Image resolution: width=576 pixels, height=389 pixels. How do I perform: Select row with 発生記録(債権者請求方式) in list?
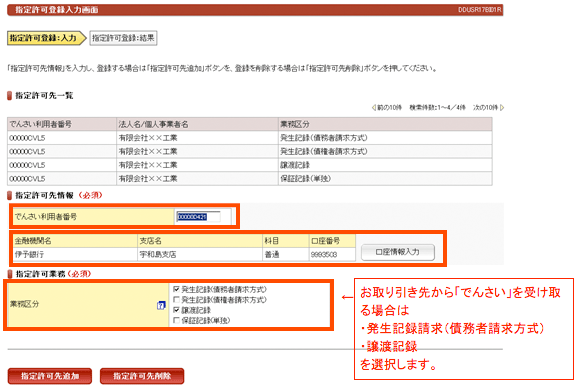(x=250, y=151)
